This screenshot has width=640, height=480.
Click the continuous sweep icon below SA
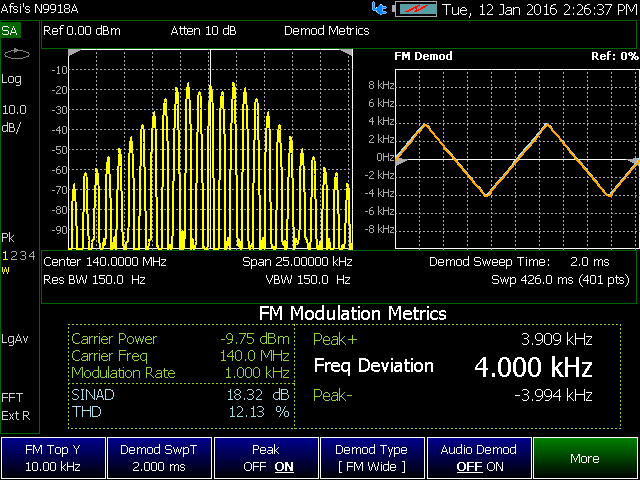pyautogui.click(x=16, y=54)
